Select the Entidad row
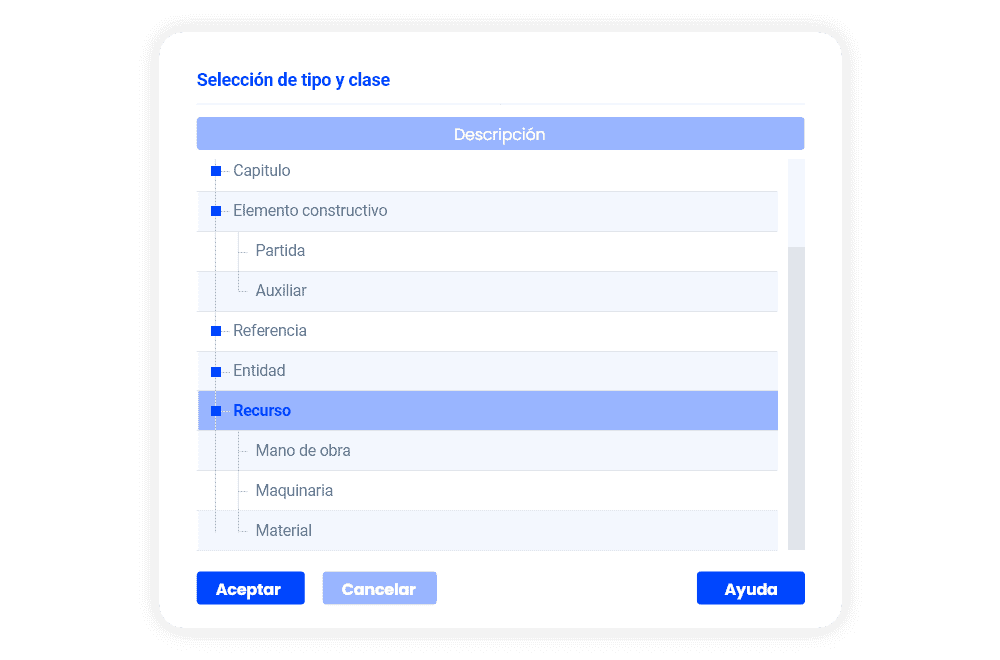 pyautogui.click(x=259, y=371)
